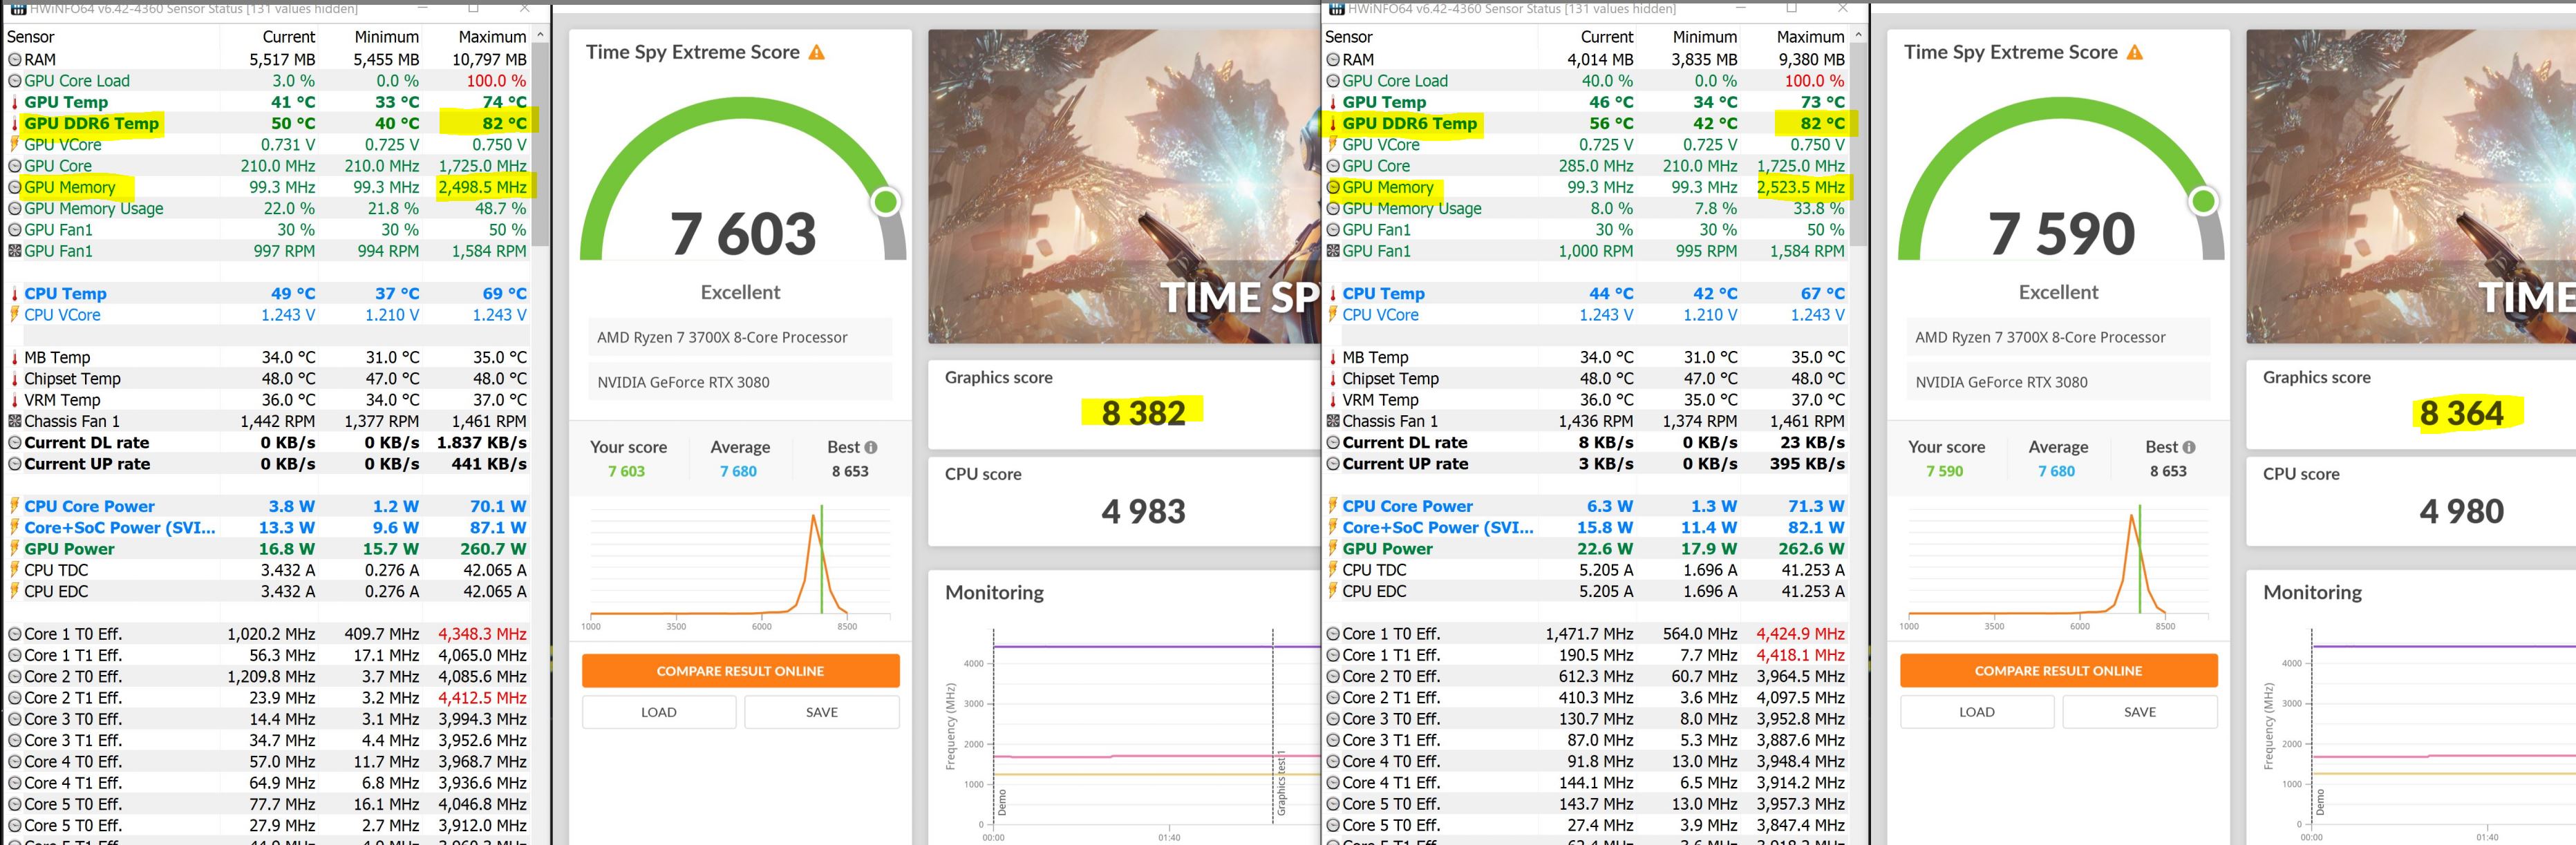Viewport: 2576px width, 845px height.
Task: Click the scroll-up arrow next to the 9,380 MB Maximum
Action: [x=1858, y=36]
